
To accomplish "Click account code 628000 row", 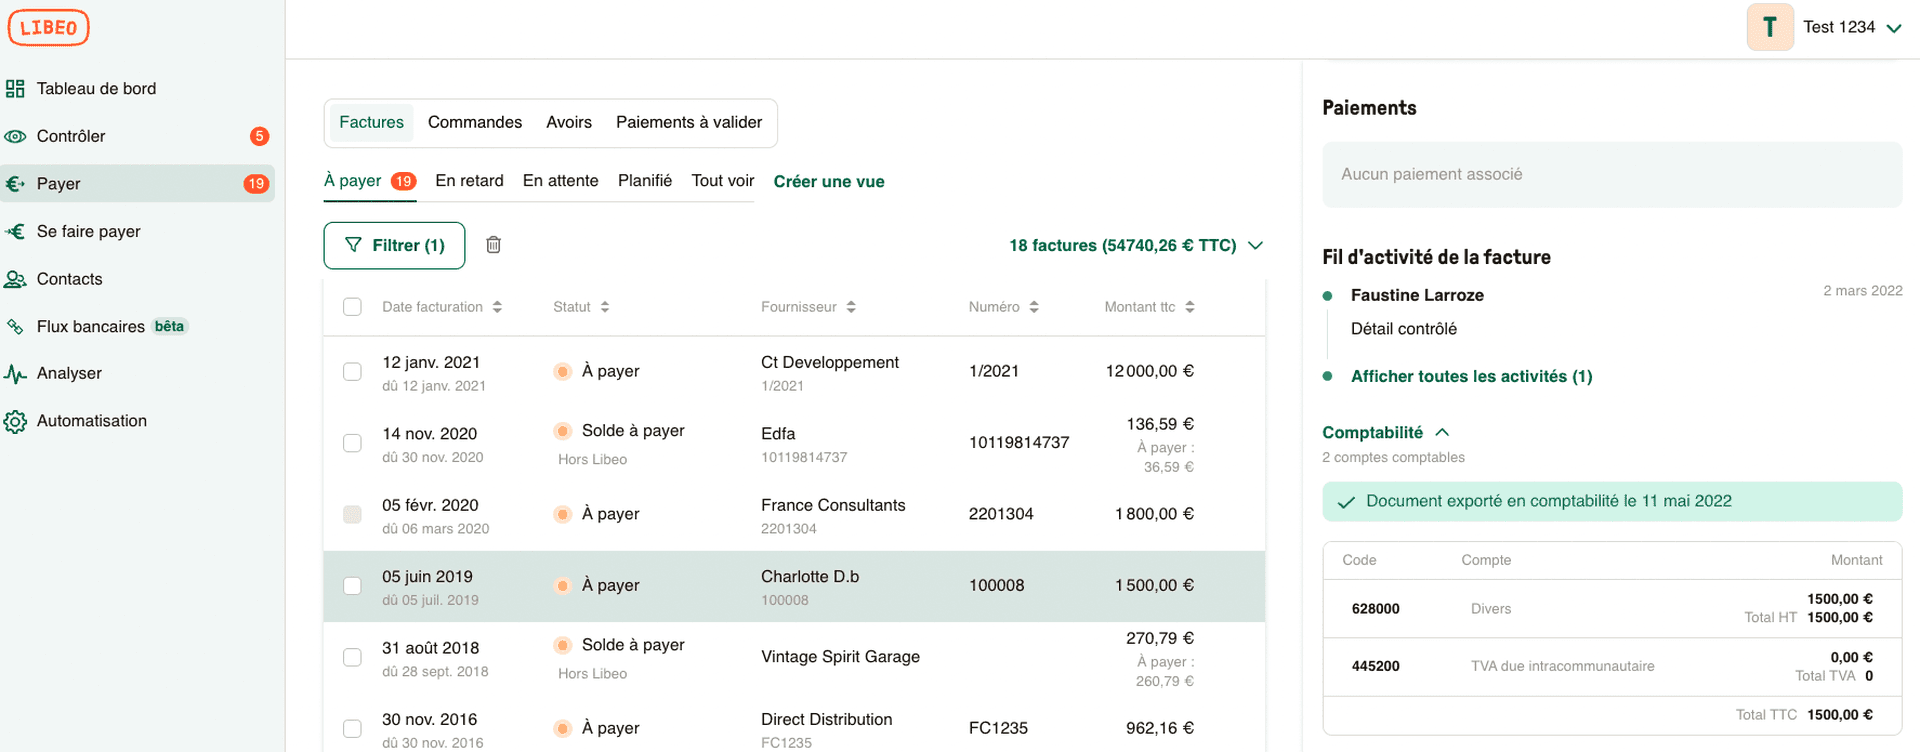I will [x=1612, y=609].
